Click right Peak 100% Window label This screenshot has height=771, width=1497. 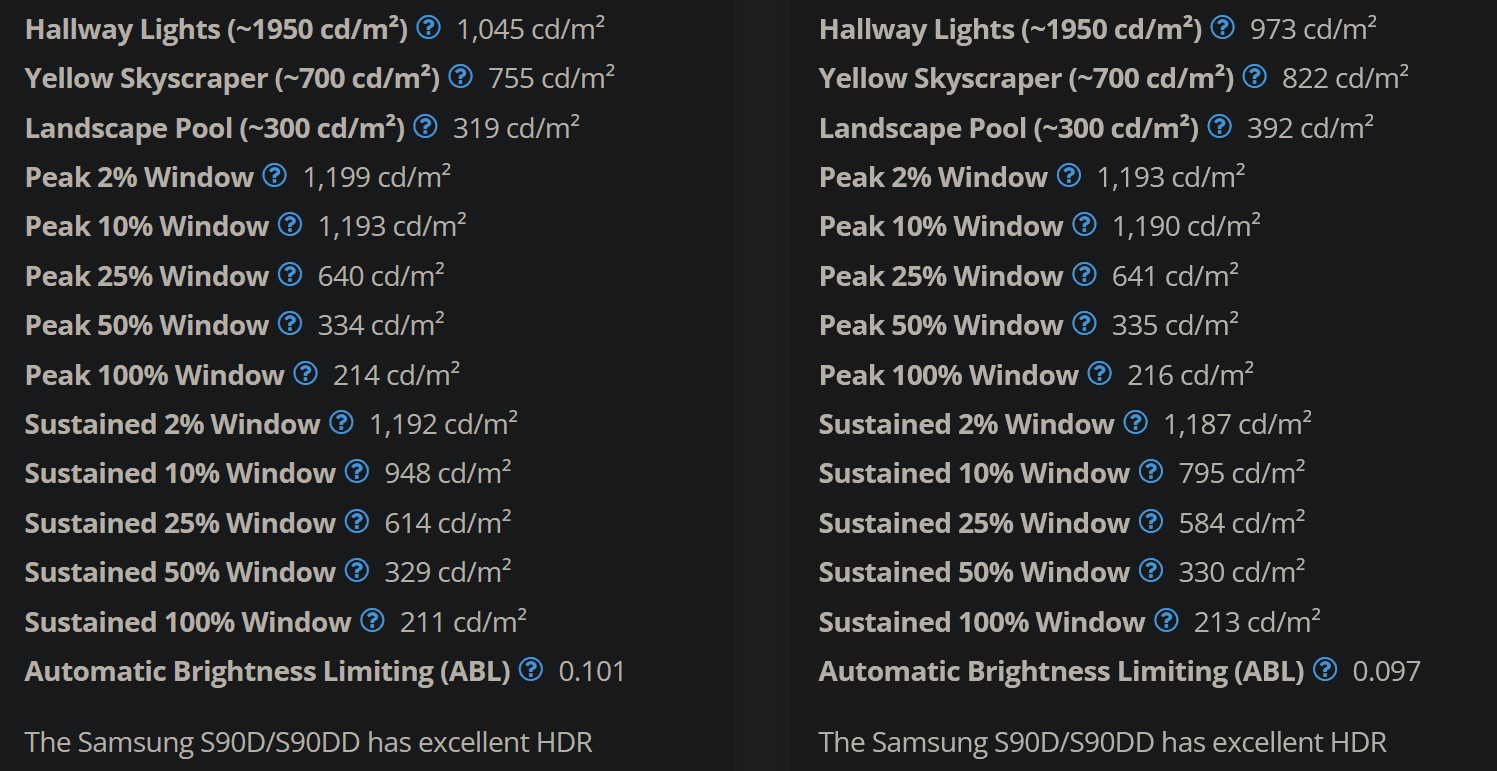[x=949, y=375]
